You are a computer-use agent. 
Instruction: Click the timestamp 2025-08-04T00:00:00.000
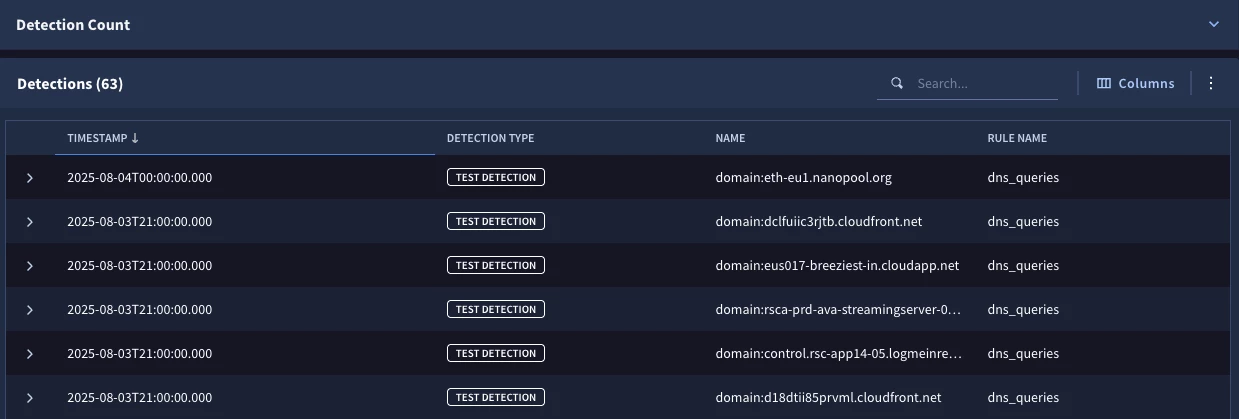[x=139, y=178]
